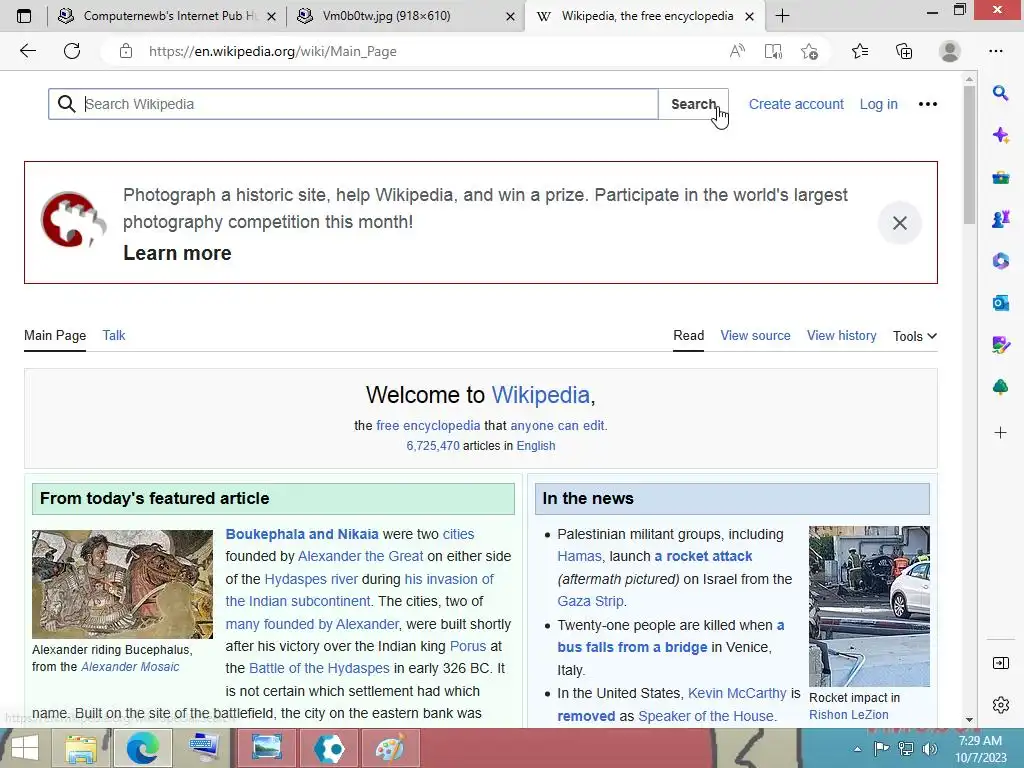Open Kevin McCarthy link
This screenshot has height=768, width=1024.
click(737, 694)
